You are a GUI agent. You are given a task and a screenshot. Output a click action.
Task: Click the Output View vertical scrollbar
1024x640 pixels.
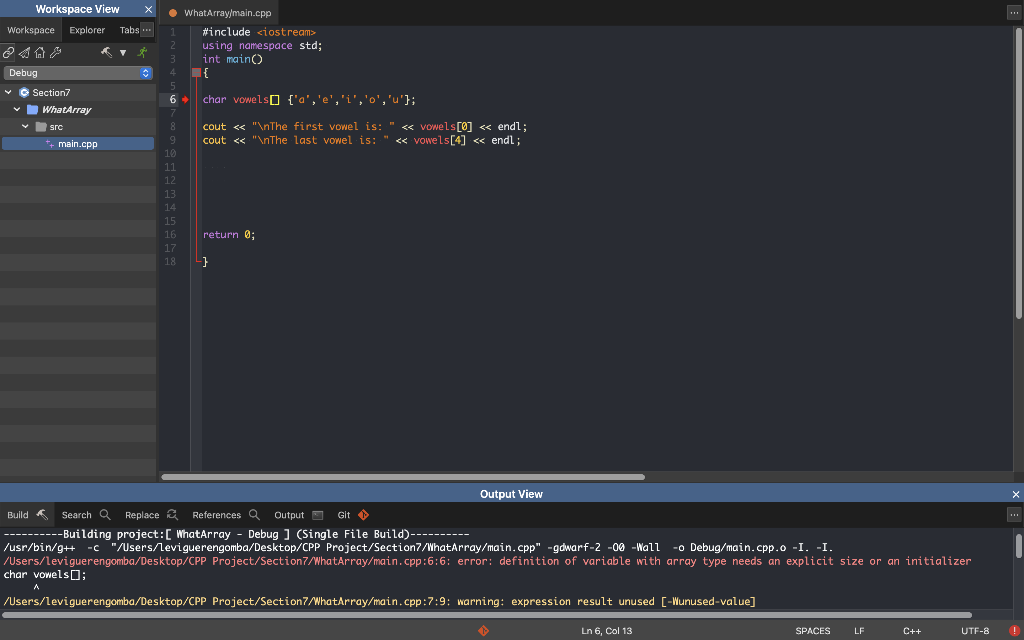tap(1019, 545)
